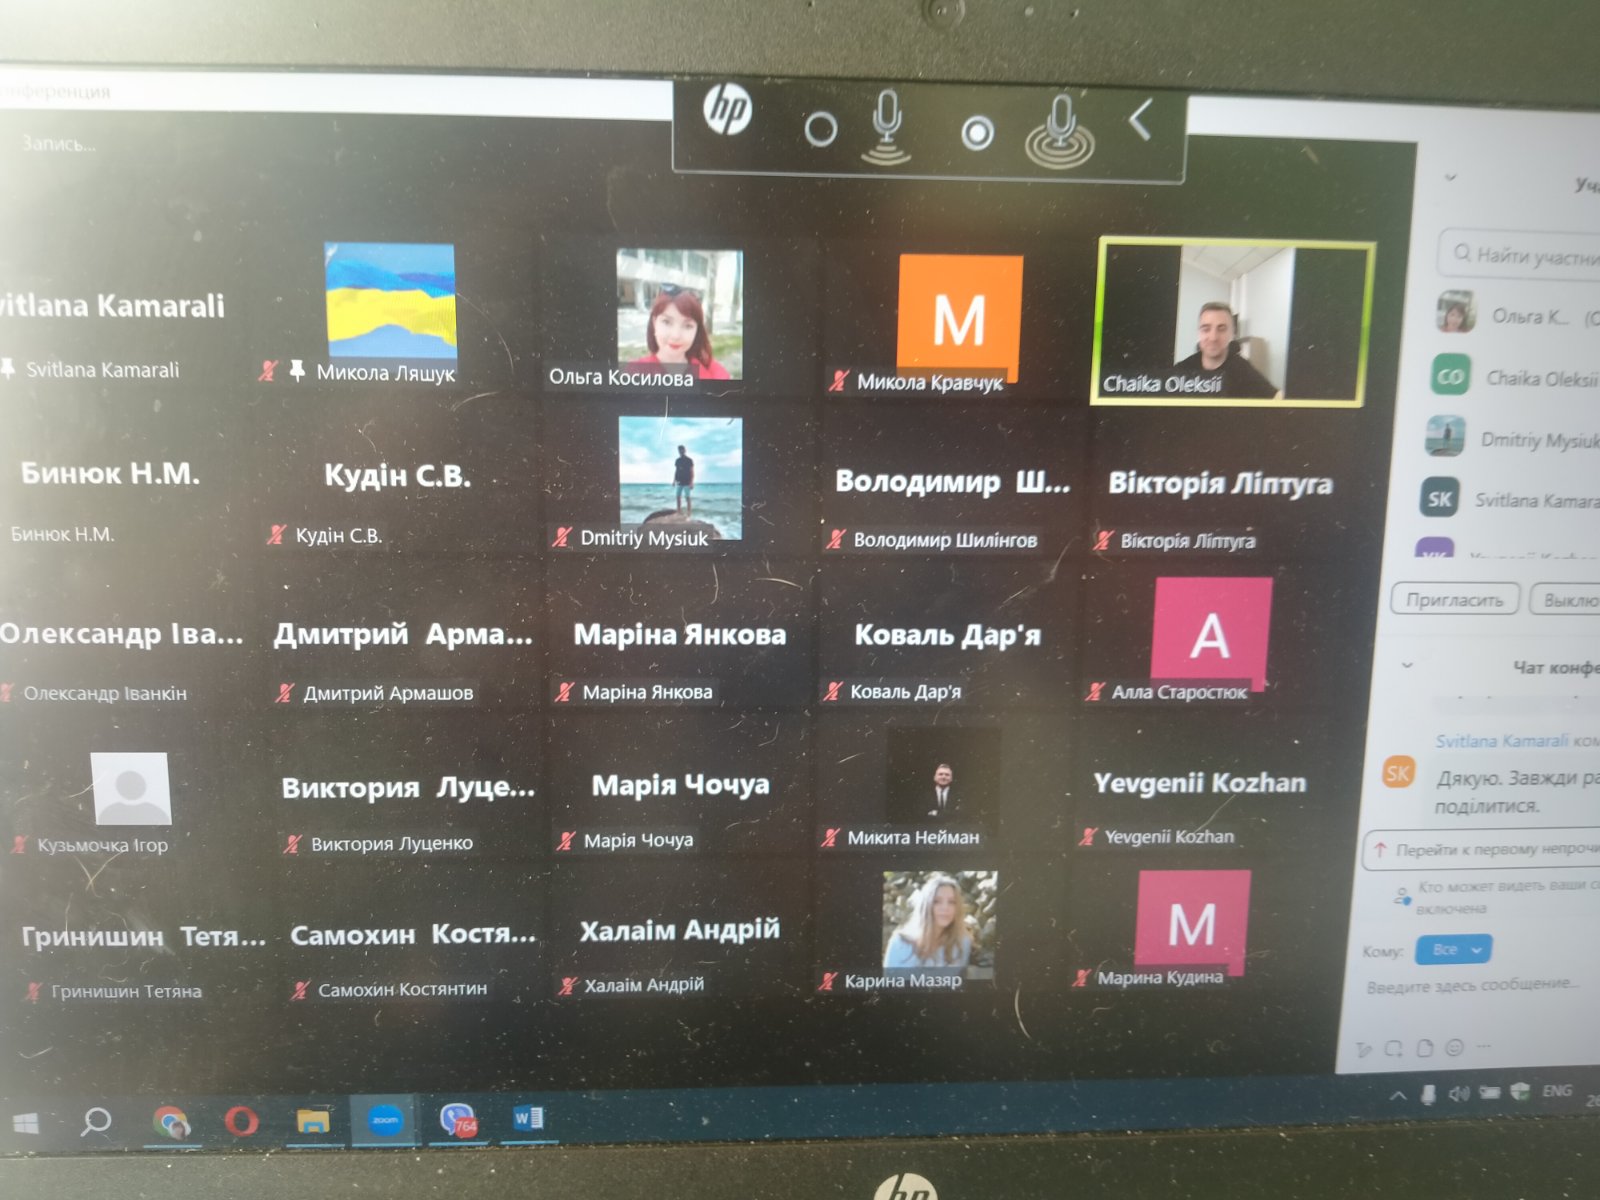This screenshot has width=1600, height=1200.
Task: Select 'Дмитрий Армашов' name label
Action: point(388,692)
